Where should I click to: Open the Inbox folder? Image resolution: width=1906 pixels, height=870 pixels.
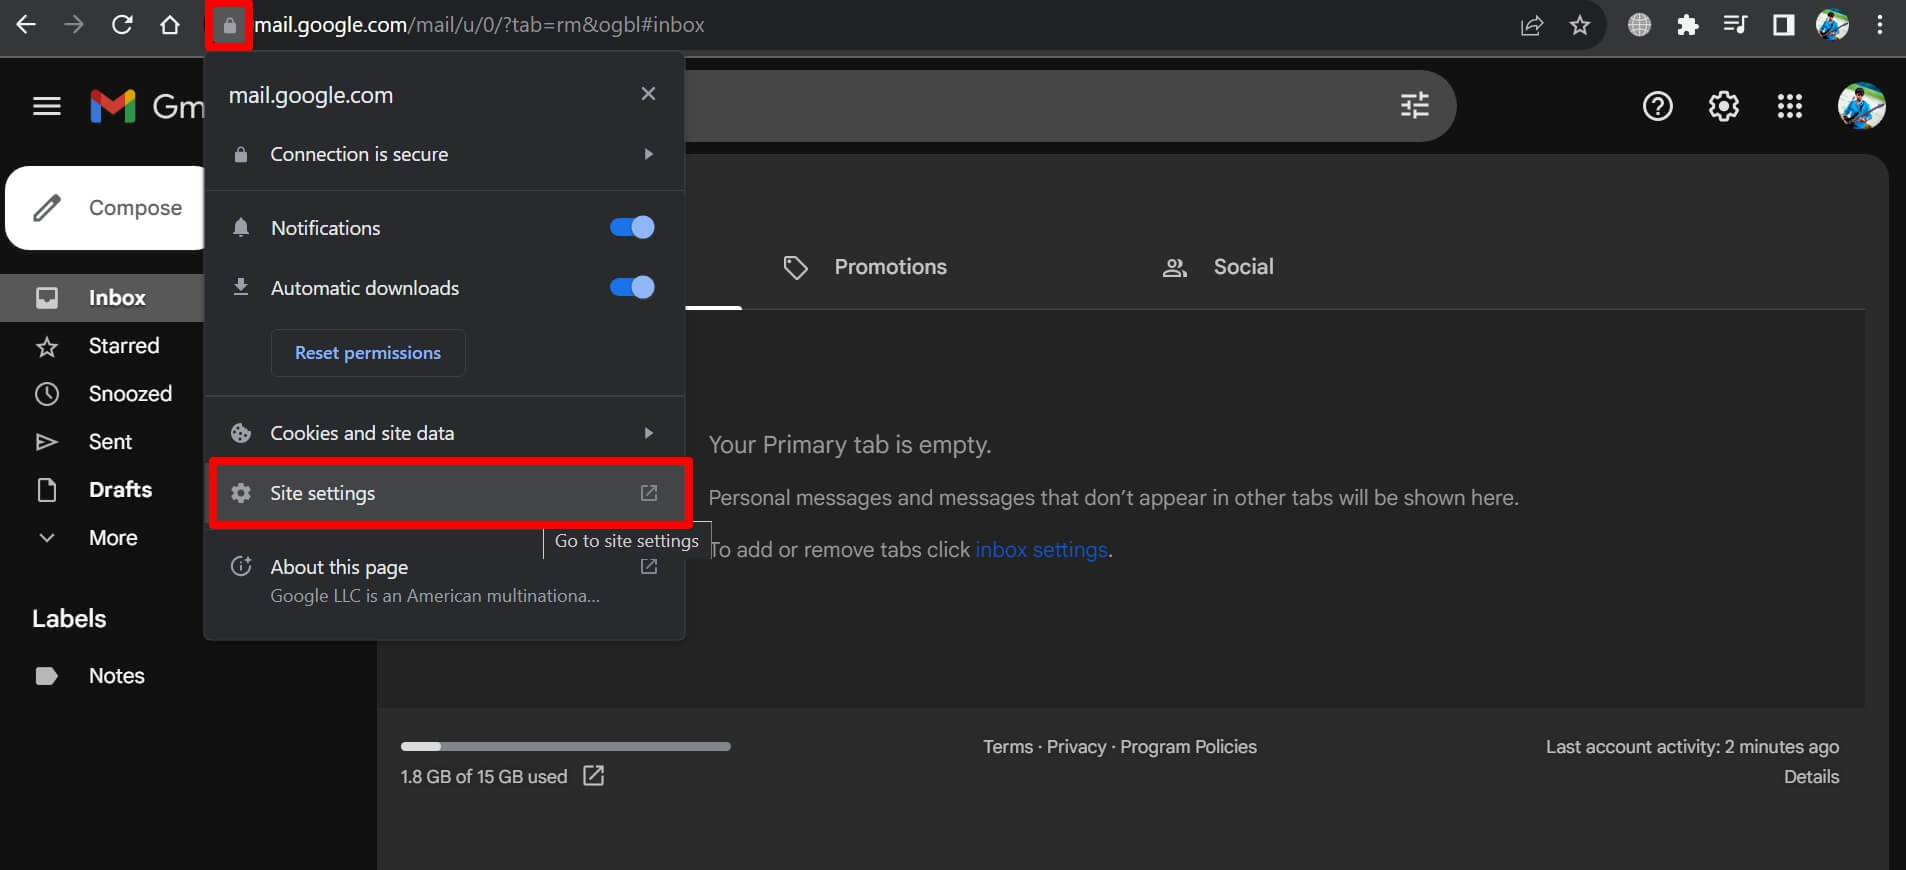(101, 298)
